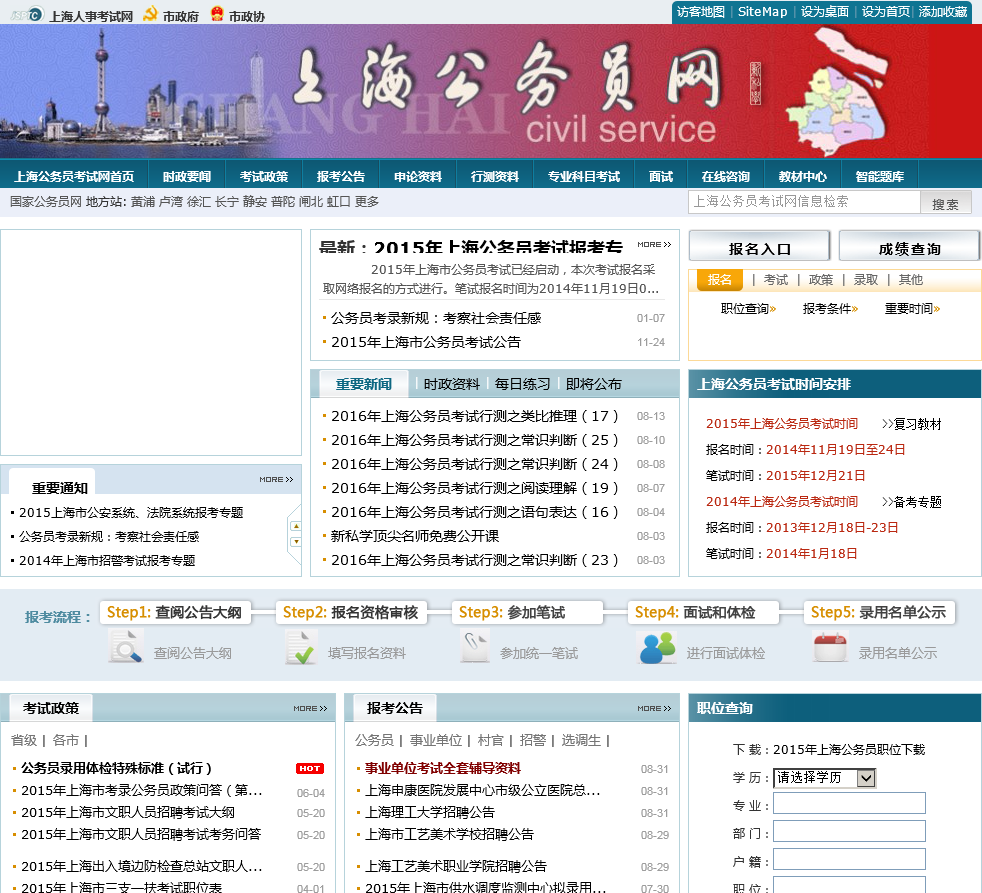
Task: Click the 专业 input field
Action: pyautogui.click(x=849, y=803)
